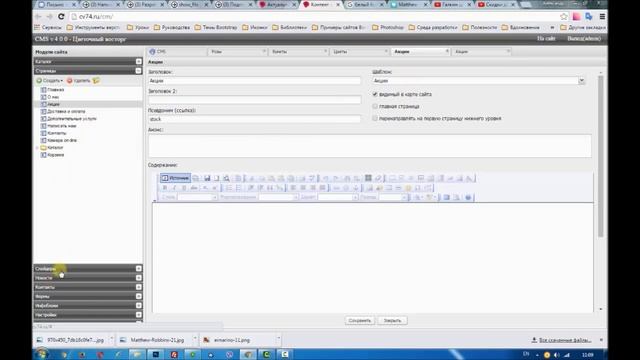640x360 pixels.
Task: Expand the Новости module panel
Action: (x=139, y=278)
